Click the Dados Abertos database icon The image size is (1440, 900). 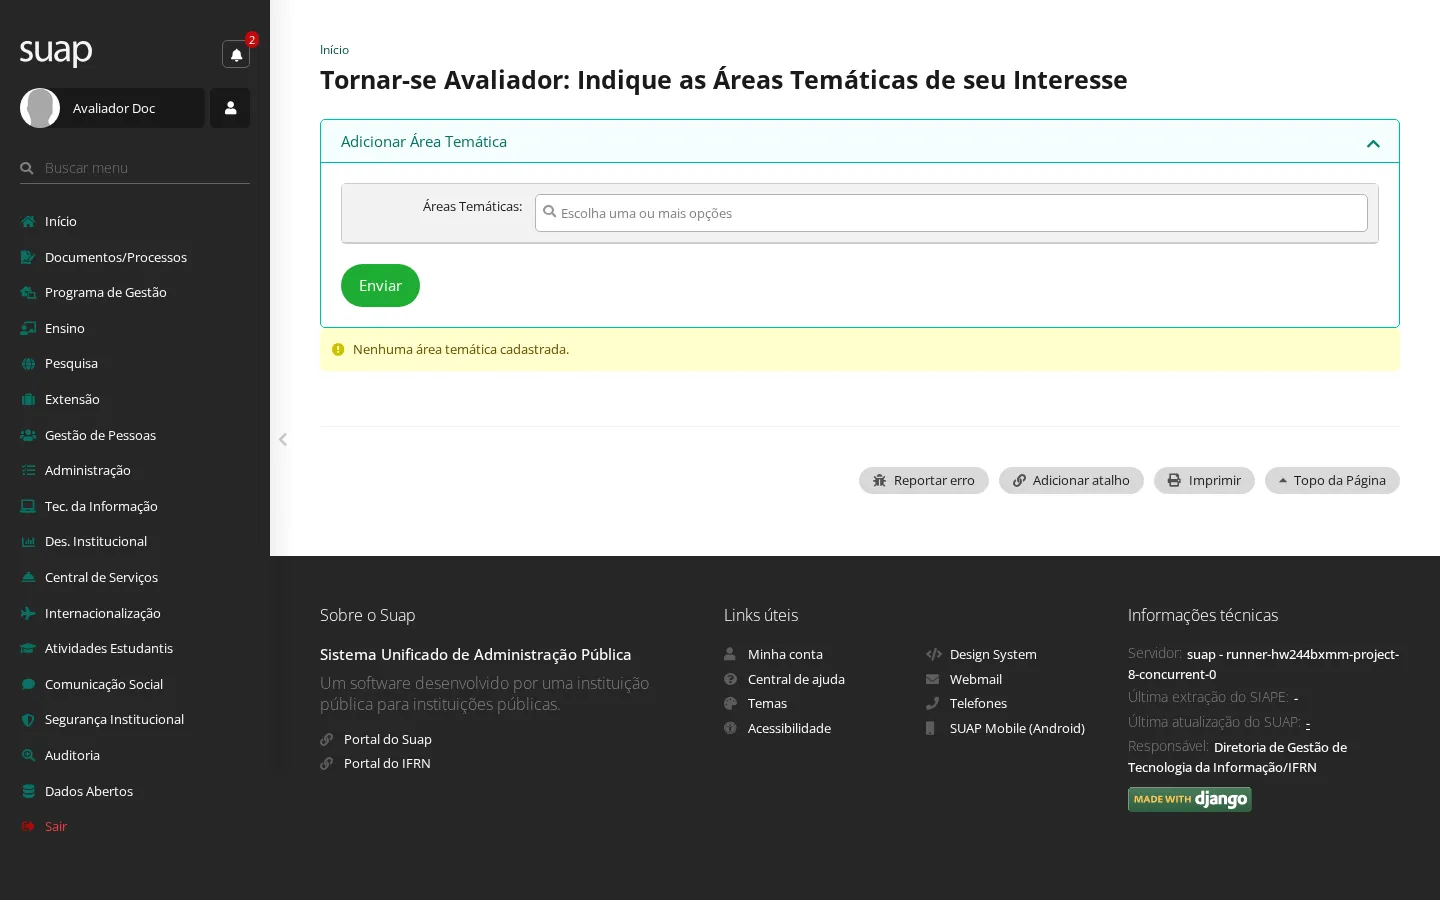click(x=28, y=791)
